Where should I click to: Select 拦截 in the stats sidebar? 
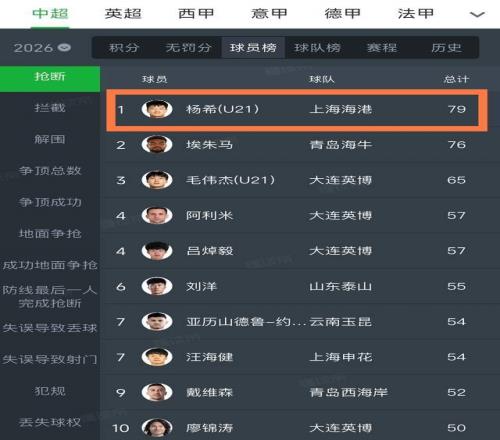50,108
